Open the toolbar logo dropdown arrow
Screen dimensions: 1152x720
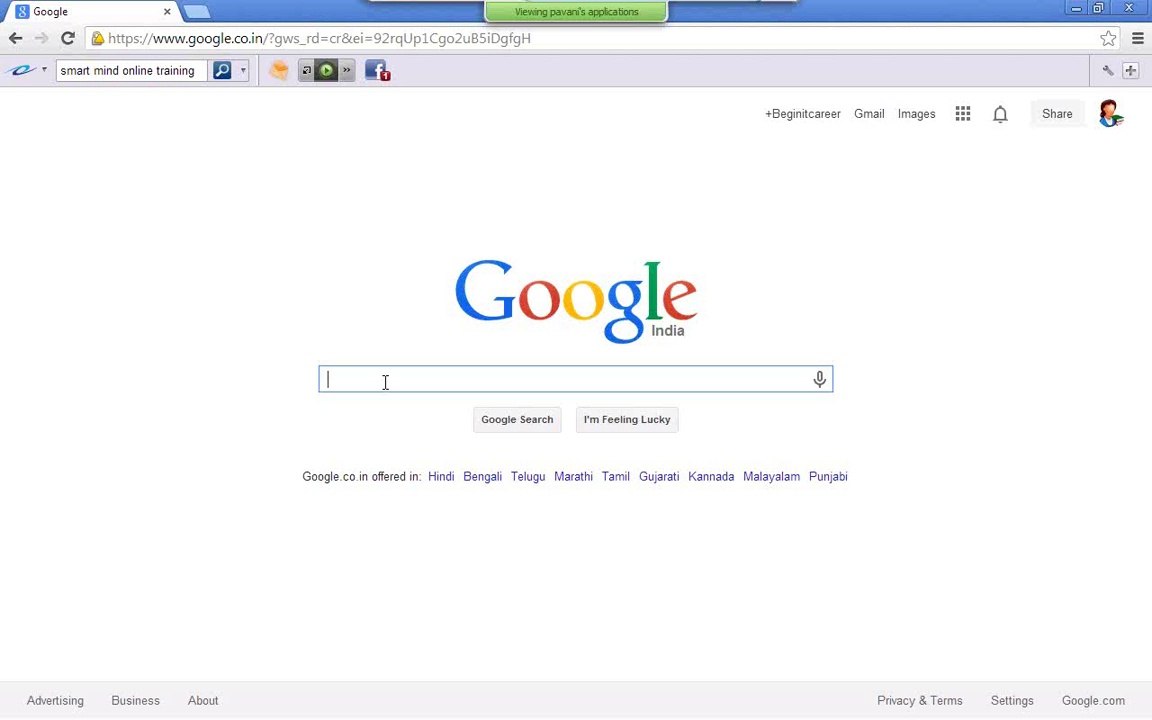(x=44, y=70)
